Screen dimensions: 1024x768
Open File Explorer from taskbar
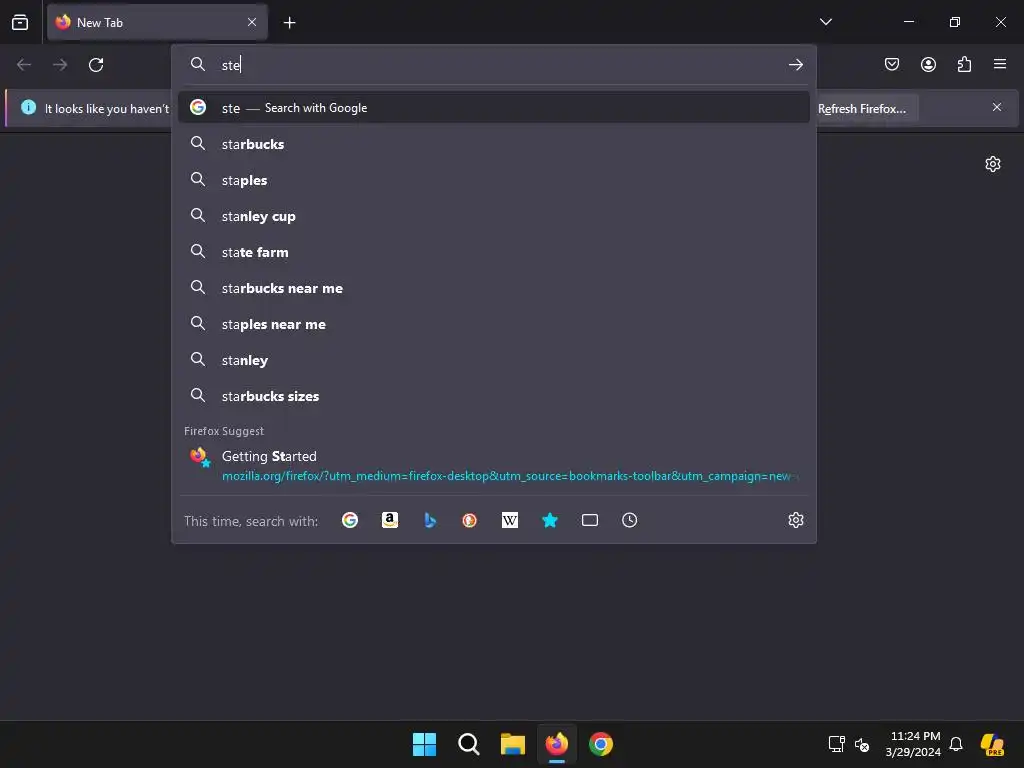[513, 744]
